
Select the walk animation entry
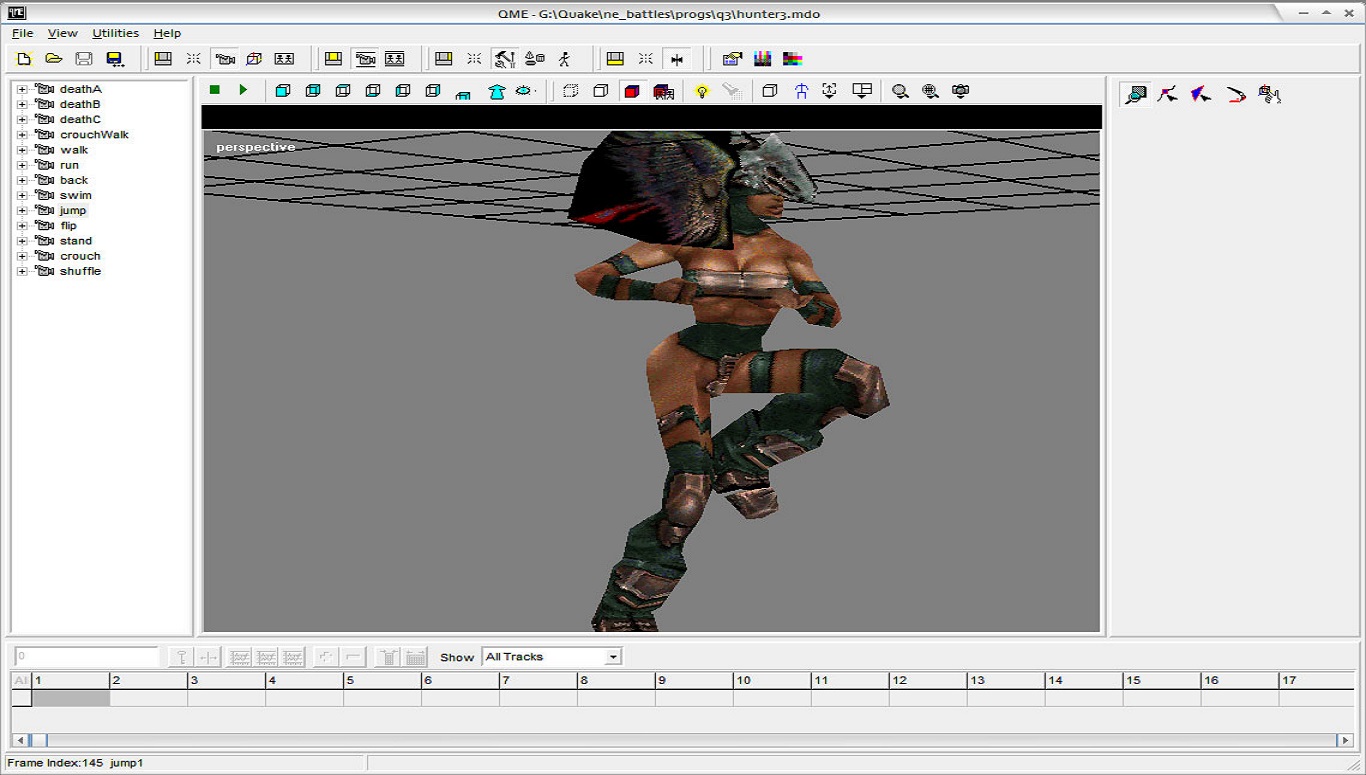(x=74, y=150)
